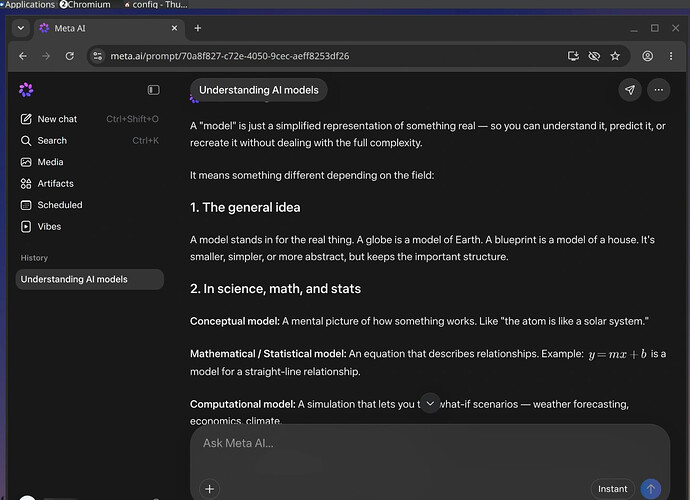690x500 pixels.
Task: Click the Vibes play icon
Action: click(26, 227)
